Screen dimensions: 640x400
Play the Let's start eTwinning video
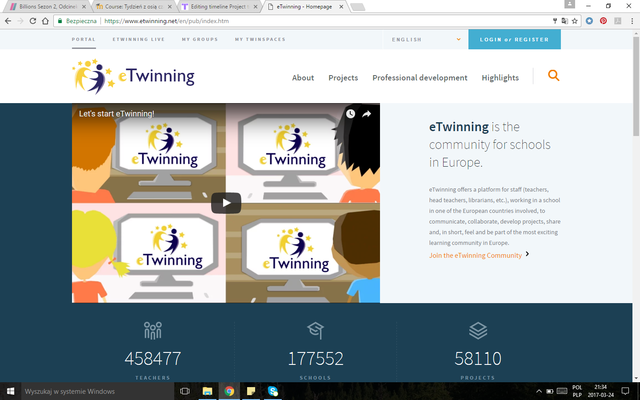click(x=226, y=203)
